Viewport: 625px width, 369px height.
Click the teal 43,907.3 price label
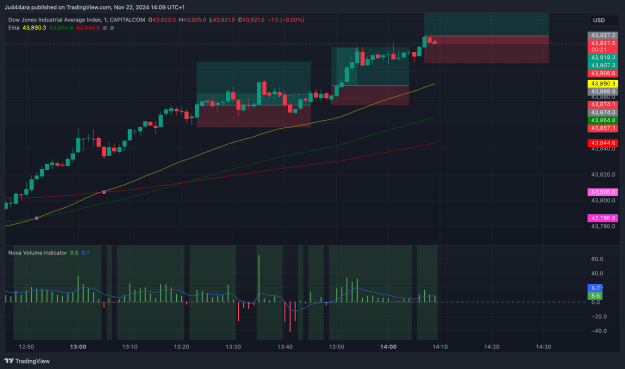(x=603, y=65)
